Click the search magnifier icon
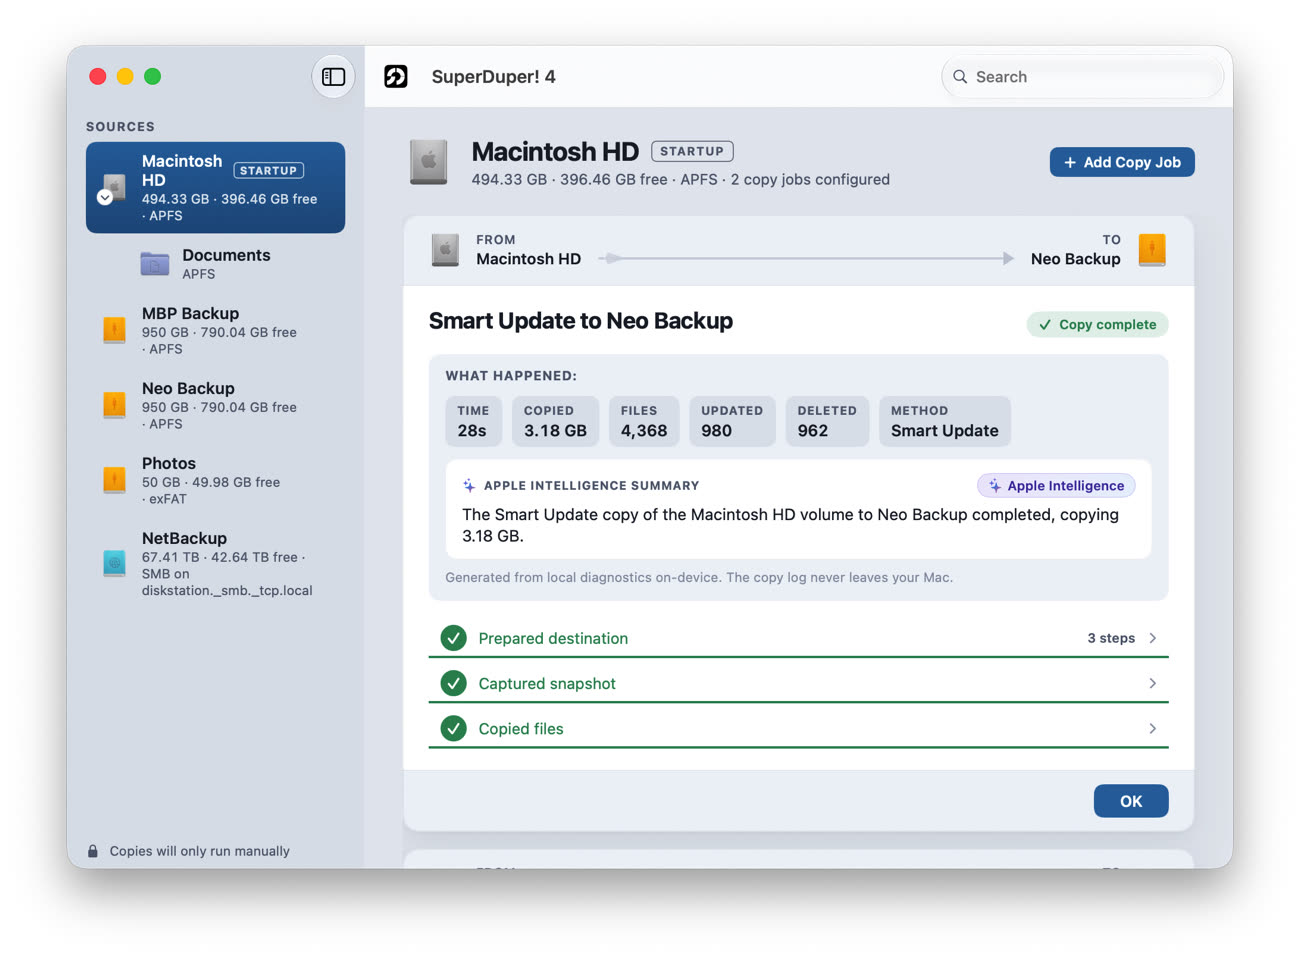Image resolution: width=1300 pixels, height=957 pixels. point(960,77)
